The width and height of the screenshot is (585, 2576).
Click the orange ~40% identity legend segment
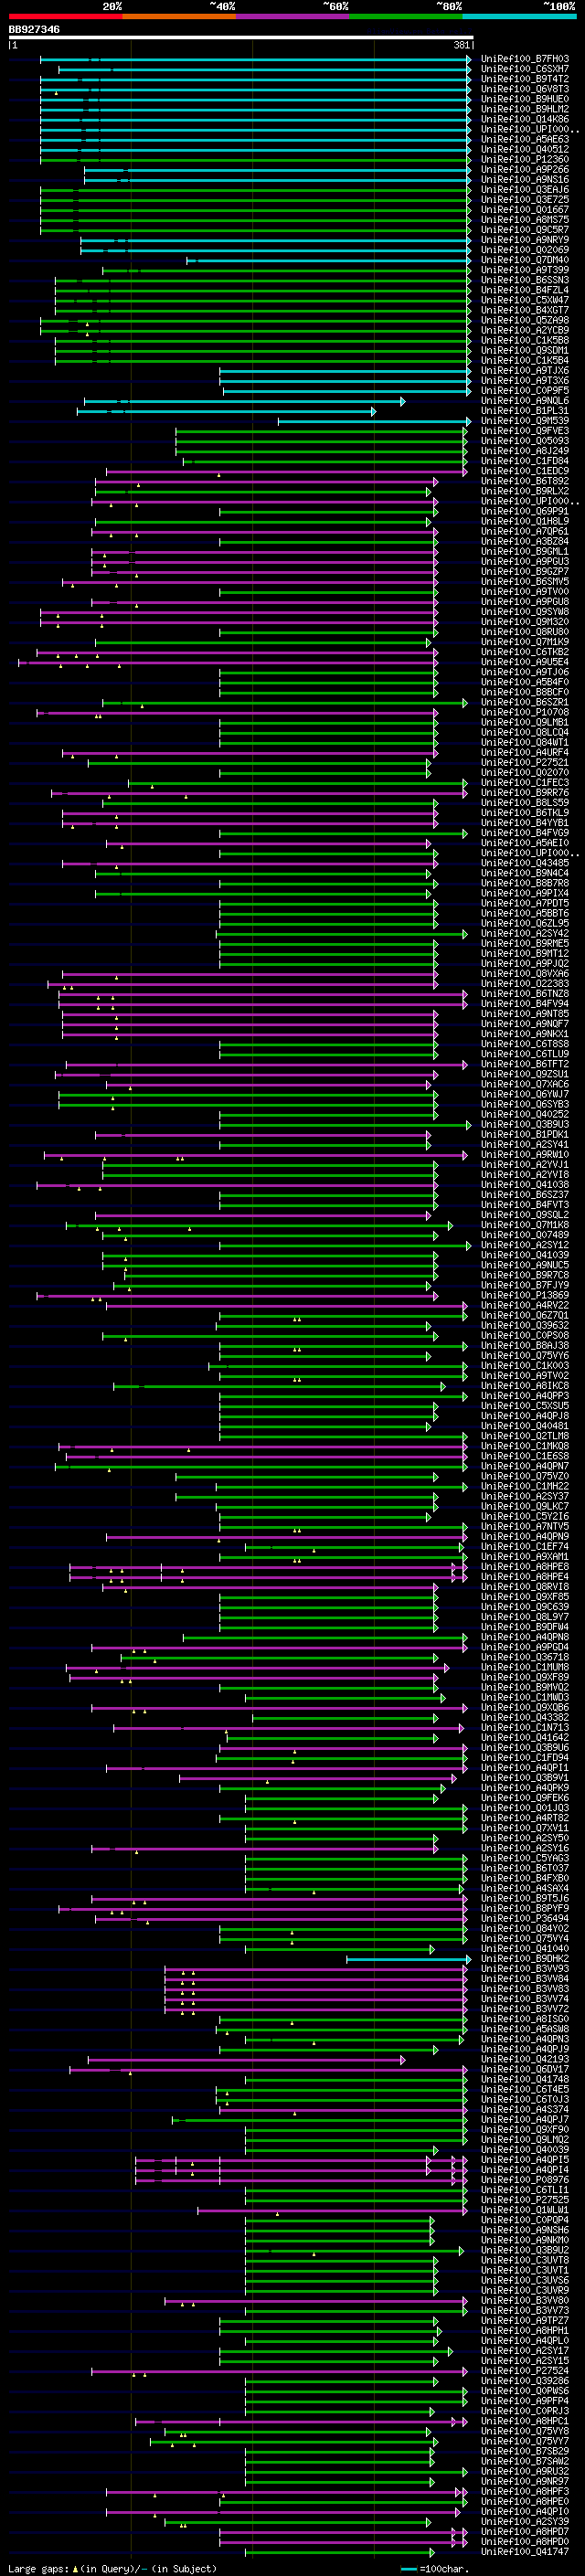179,16
